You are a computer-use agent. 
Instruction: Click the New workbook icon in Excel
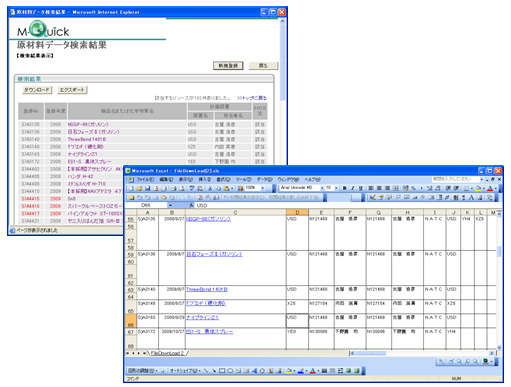131,188
